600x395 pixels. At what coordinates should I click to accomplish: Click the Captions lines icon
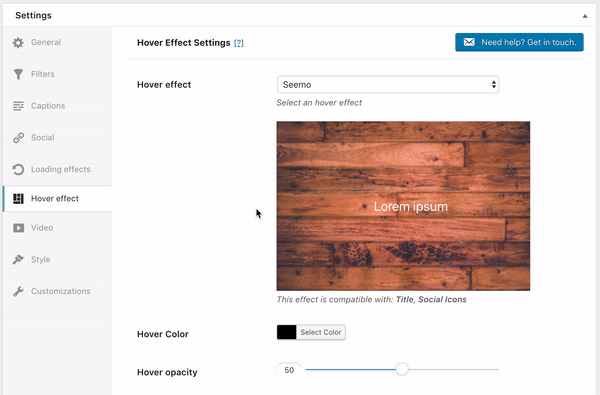tap(18, 106)
